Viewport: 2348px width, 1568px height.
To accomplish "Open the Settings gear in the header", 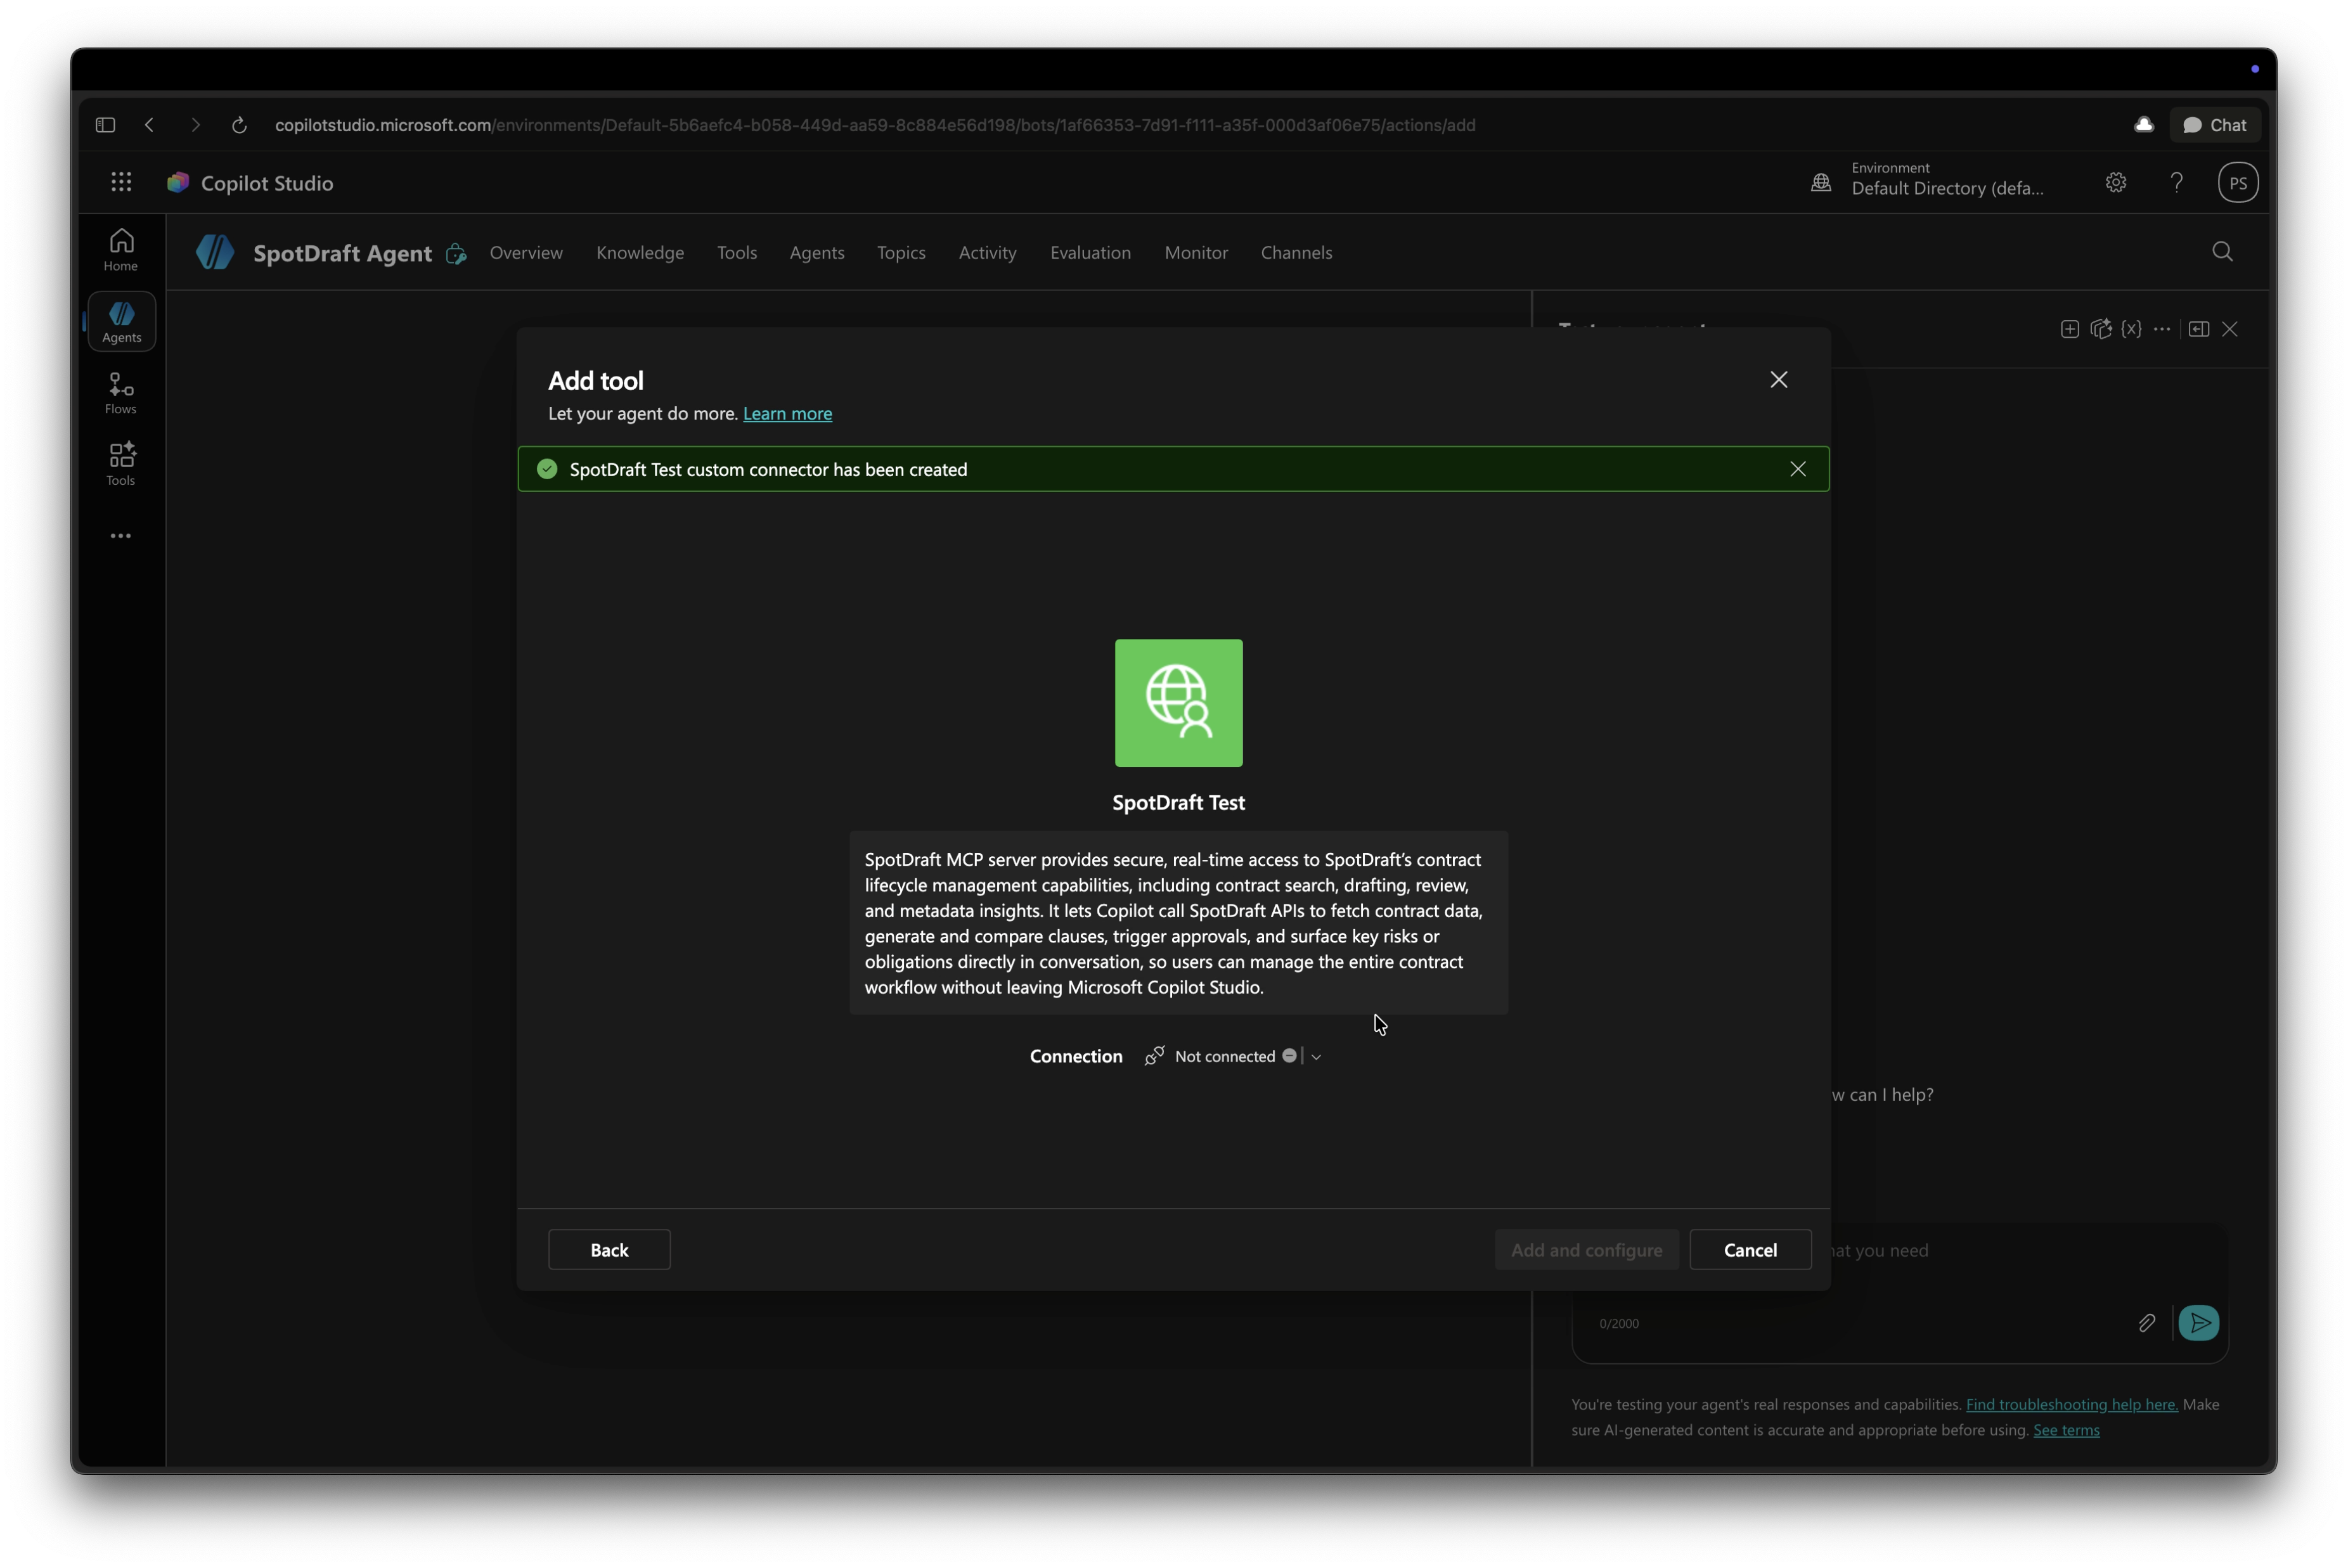I will pyautogui.click(x=2115, y=182).
